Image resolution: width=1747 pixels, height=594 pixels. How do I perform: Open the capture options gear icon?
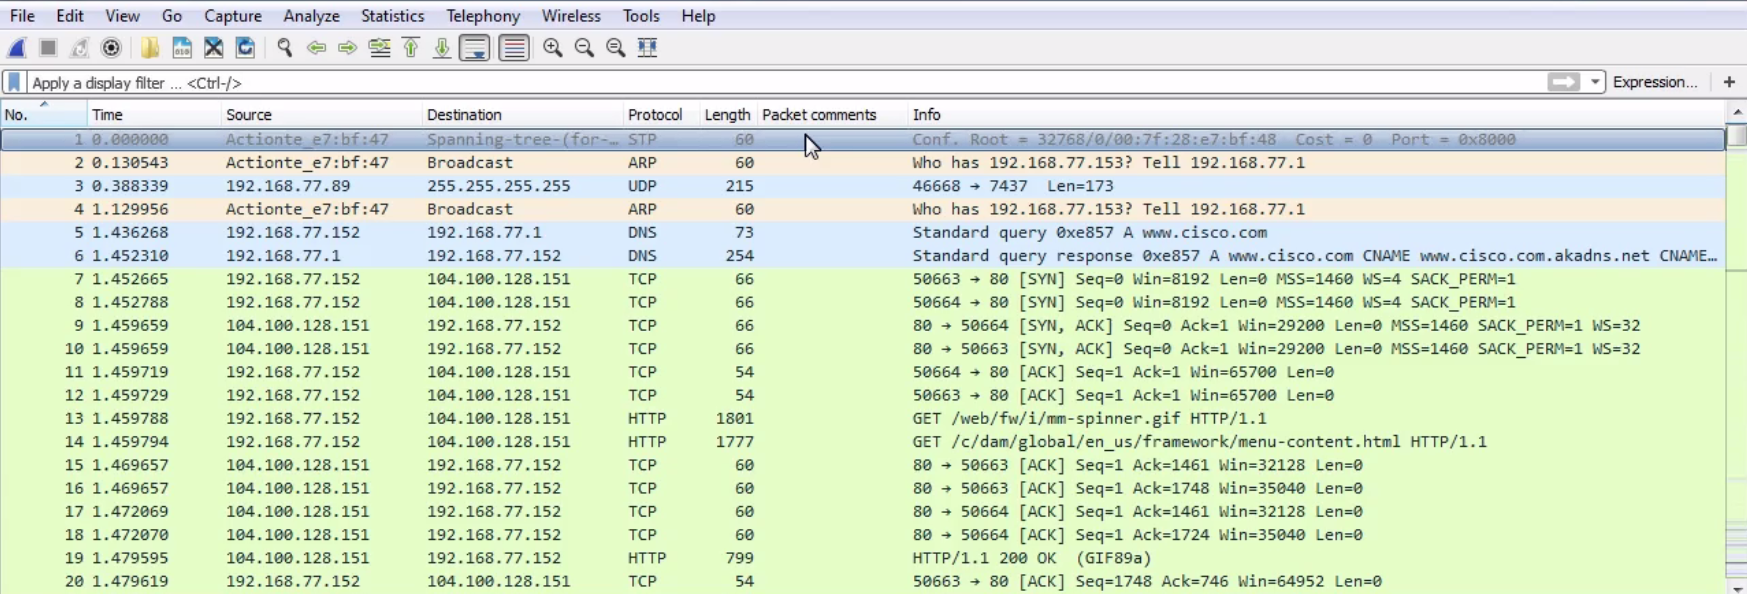111,48
